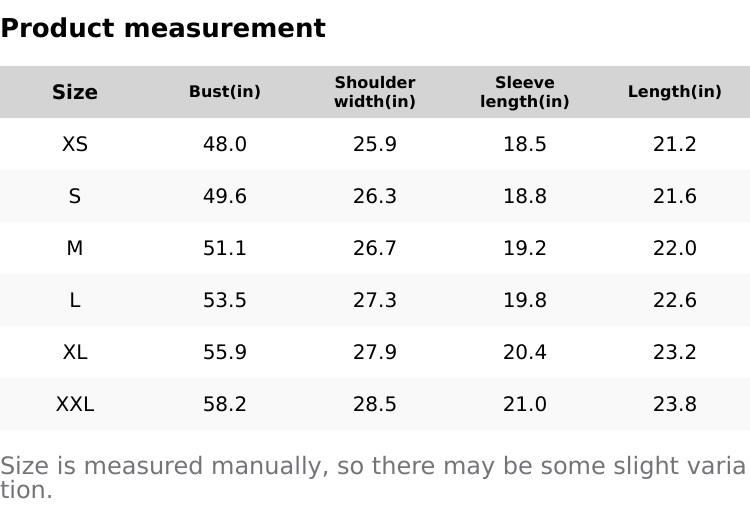Select the L length value 22.6
750x526 pixels.
(675, 300)
